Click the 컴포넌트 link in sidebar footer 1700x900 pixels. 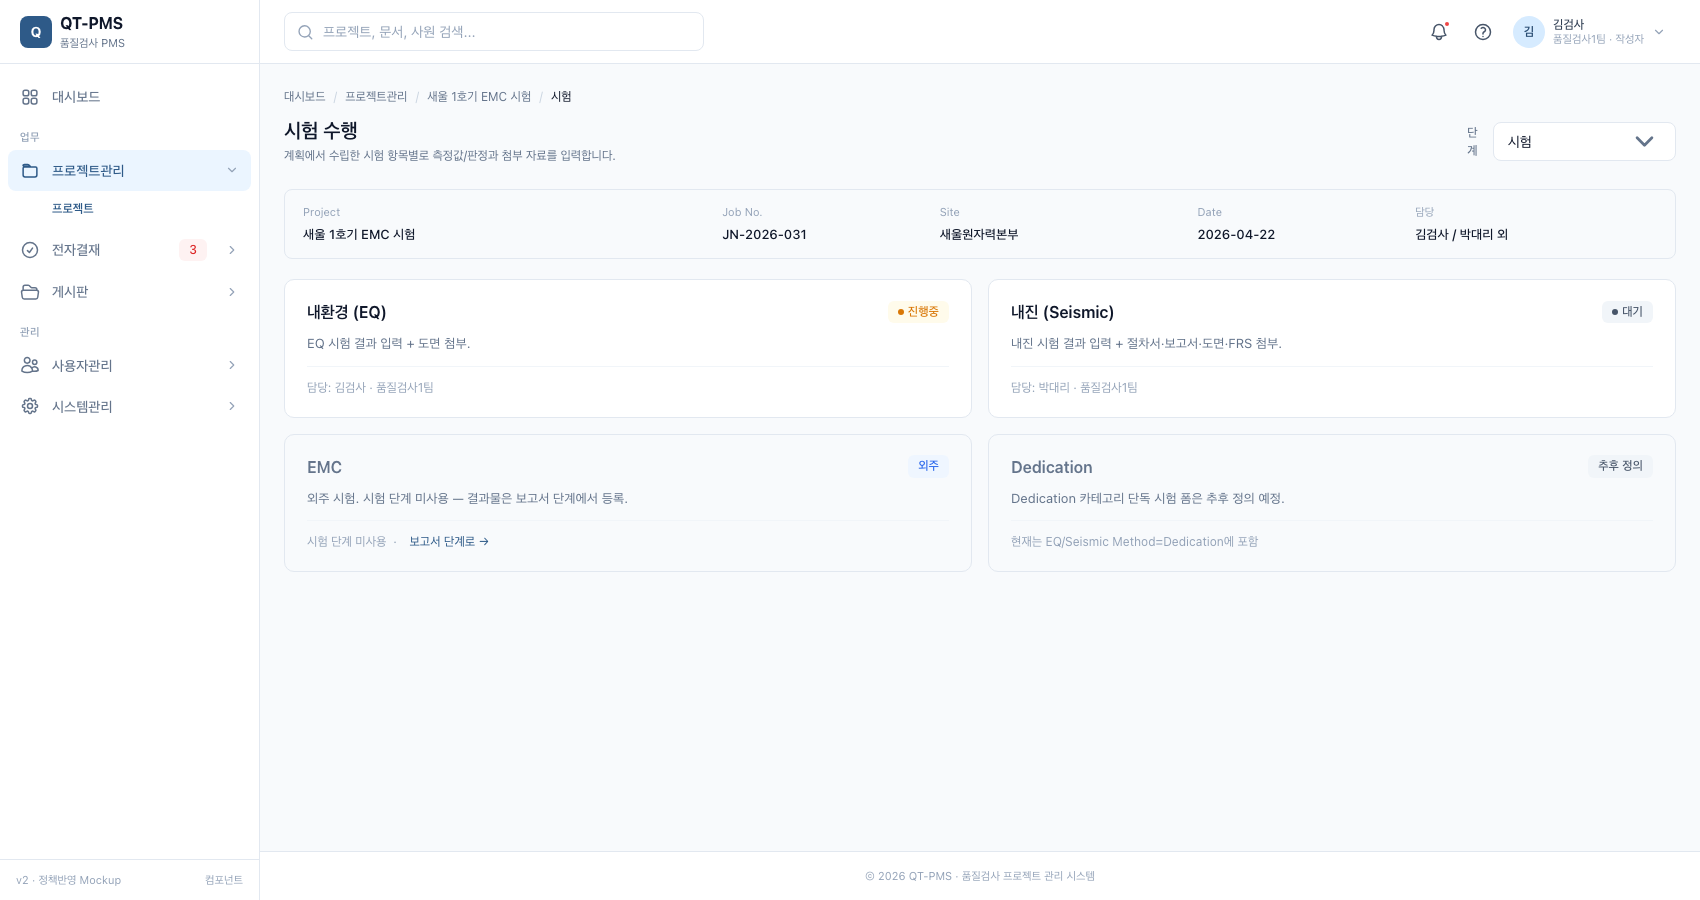tap(224, 880)
